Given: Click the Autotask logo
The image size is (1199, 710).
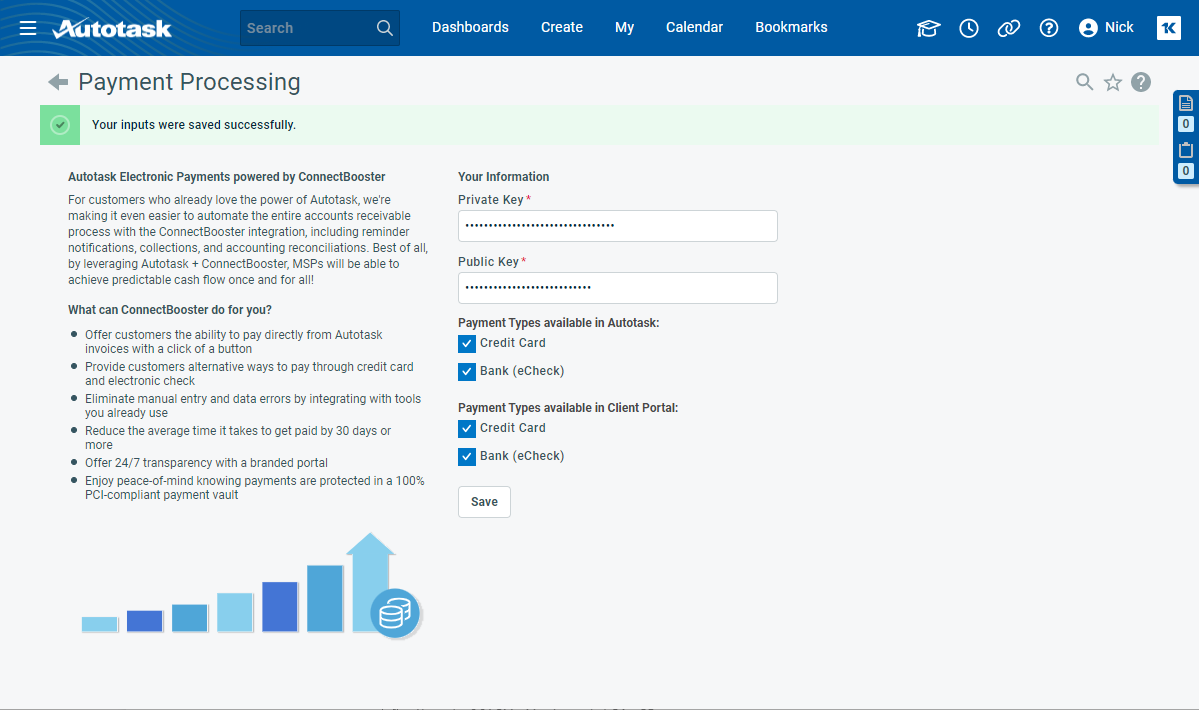Looking at the screenshot, I should tap(112, 28).
